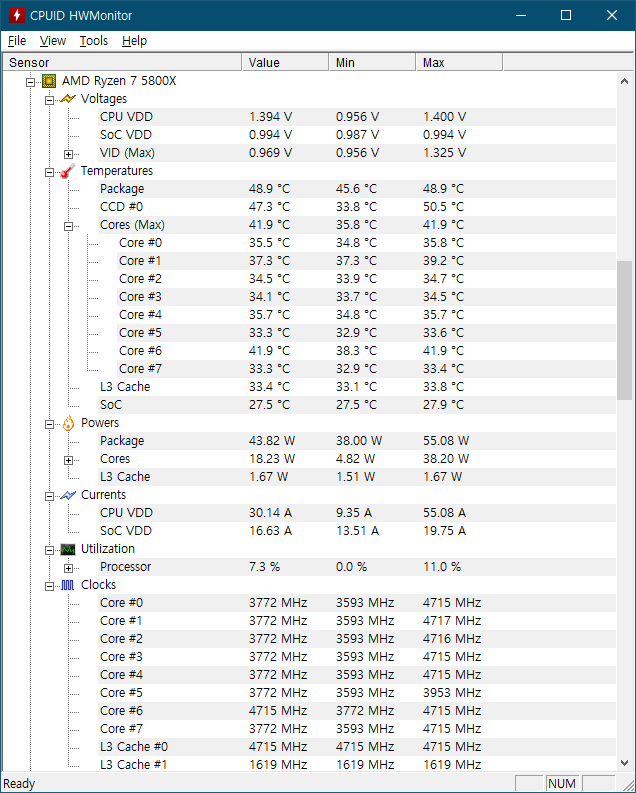Image resolution: width=636 pixels, height=793 pixels.
Task: Minimize the HWMonitor window
Action: tap(521, 15)
